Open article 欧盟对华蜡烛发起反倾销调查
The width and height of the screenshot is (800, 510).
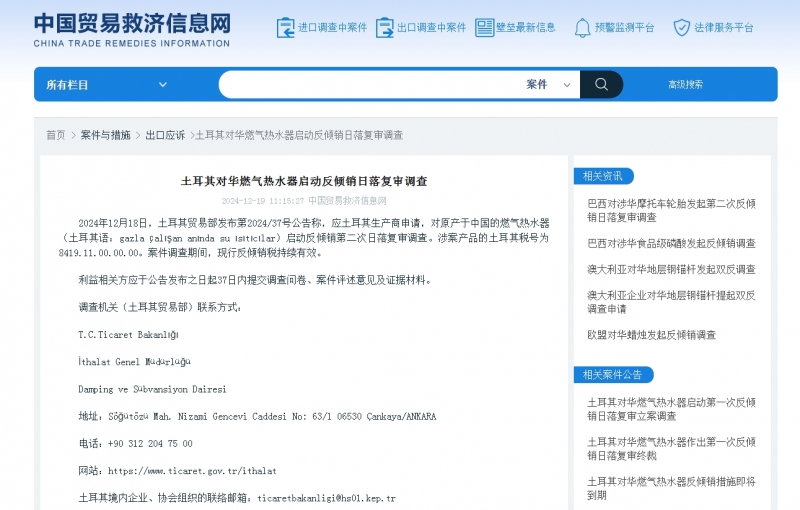[x=651, y=335]
